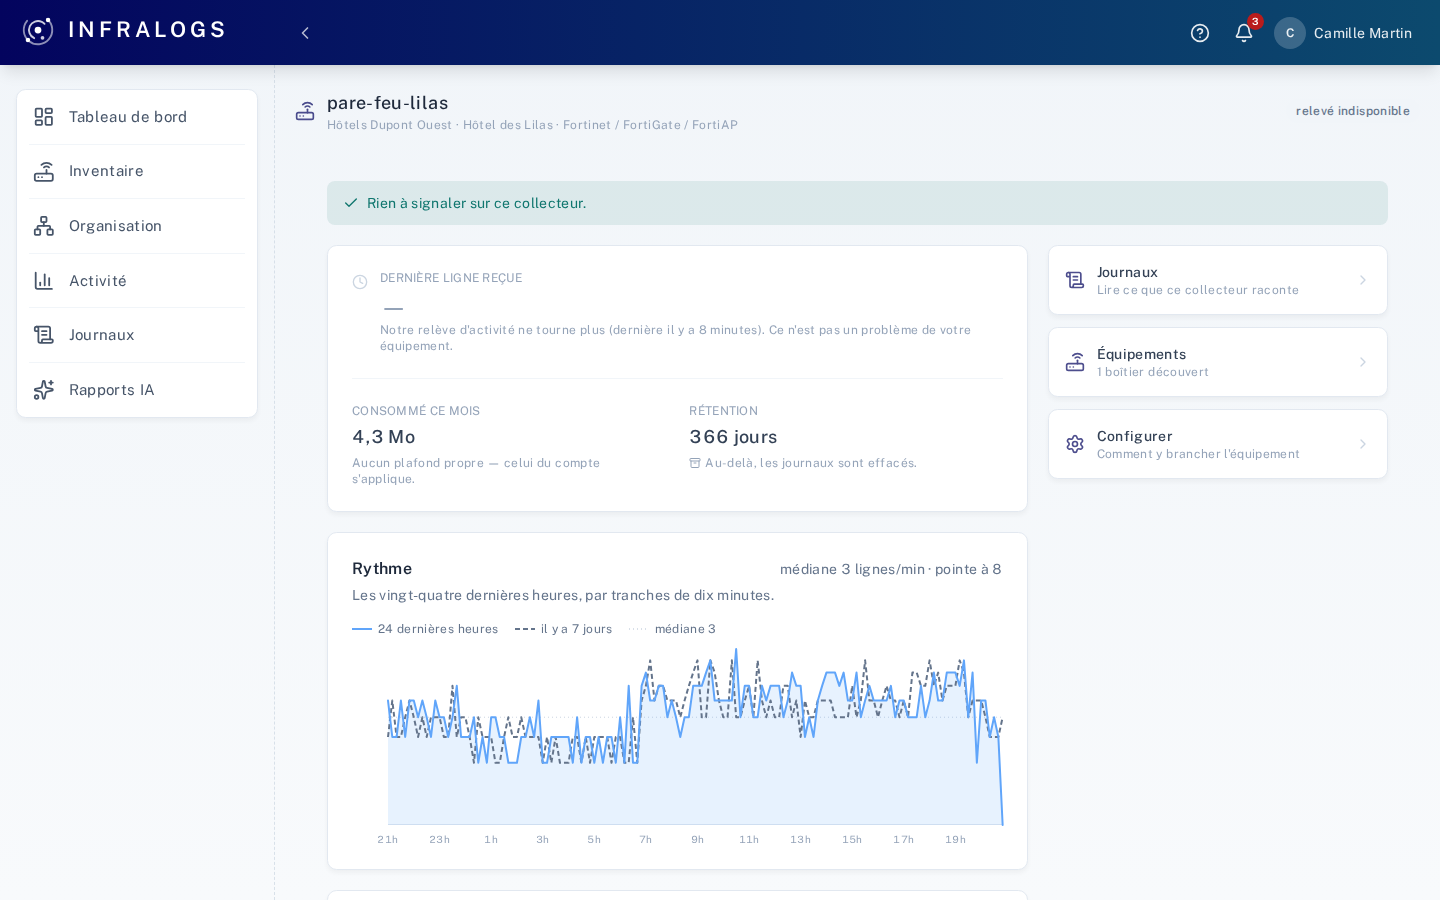This screenshot has width=1440, height=900.
Task: Click the pare-feu-lilas collector title
Action: pyautogui.click(x=388, y=103)
